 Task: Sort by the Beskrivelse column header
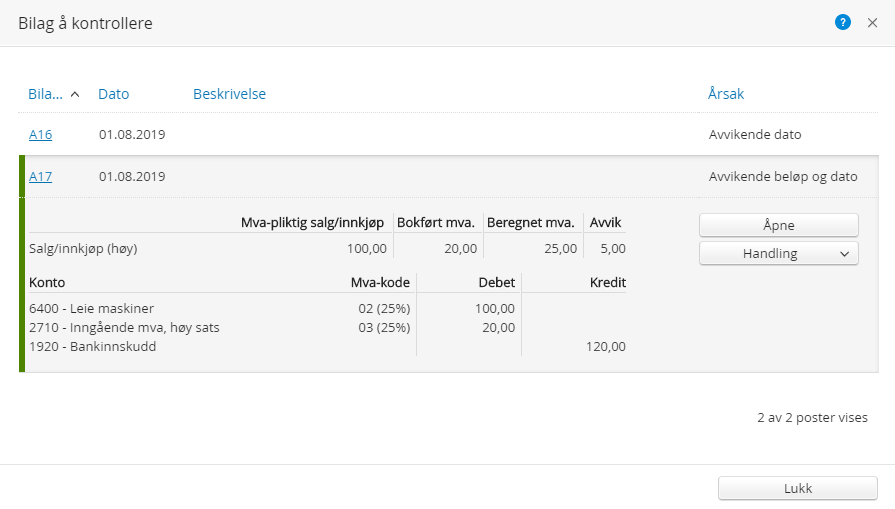(x=229, y=94)
